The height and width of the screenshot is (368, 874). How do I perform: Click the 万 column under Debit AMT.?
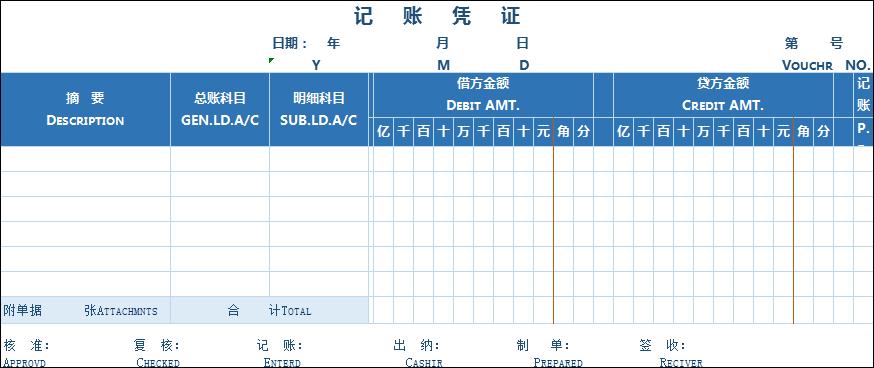pyautogui.click(x=463, y=132)
